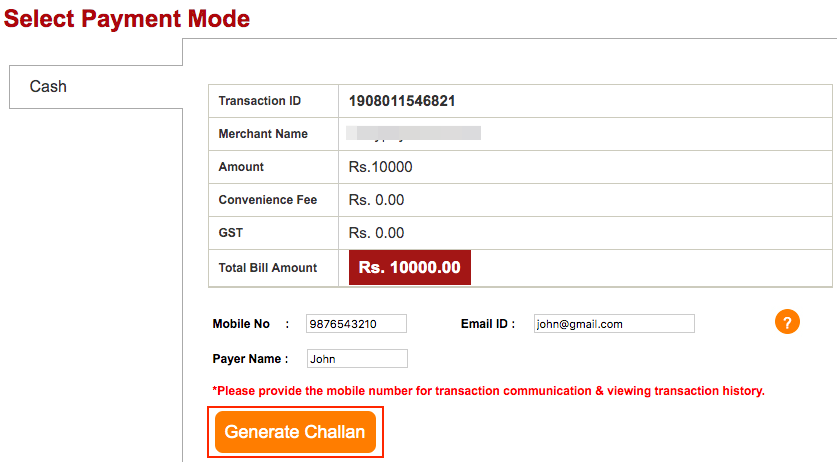This screenshot has width=837, height=462.
Task: Focus the Mobile No input field
Action: pyautogui.click(x=356, y=324)
